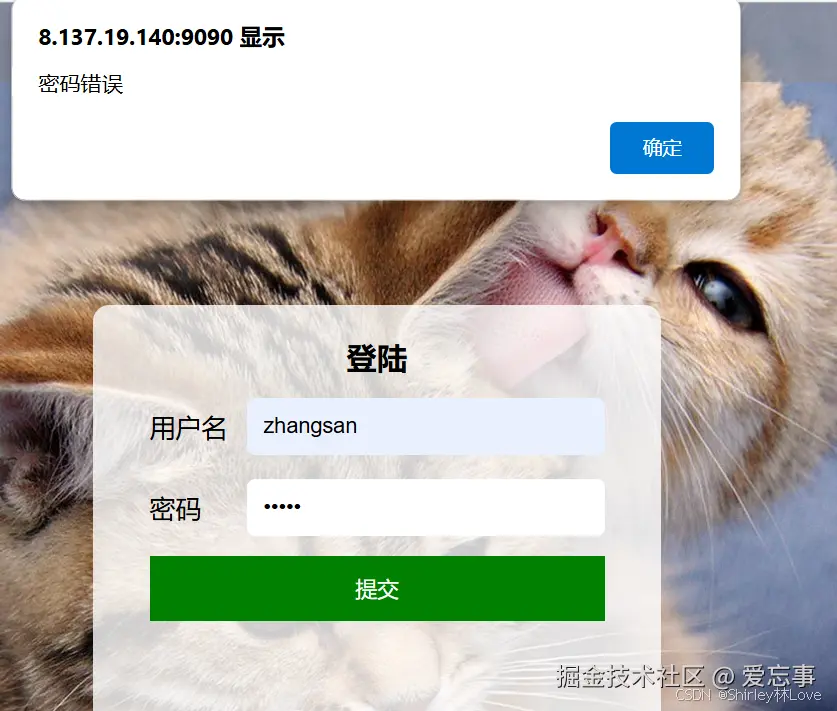The width and height of the screenshot is (837, 711).
Task: Click the 显示 word in alert header
Action: pyautogui.click(x=262, y=37)
